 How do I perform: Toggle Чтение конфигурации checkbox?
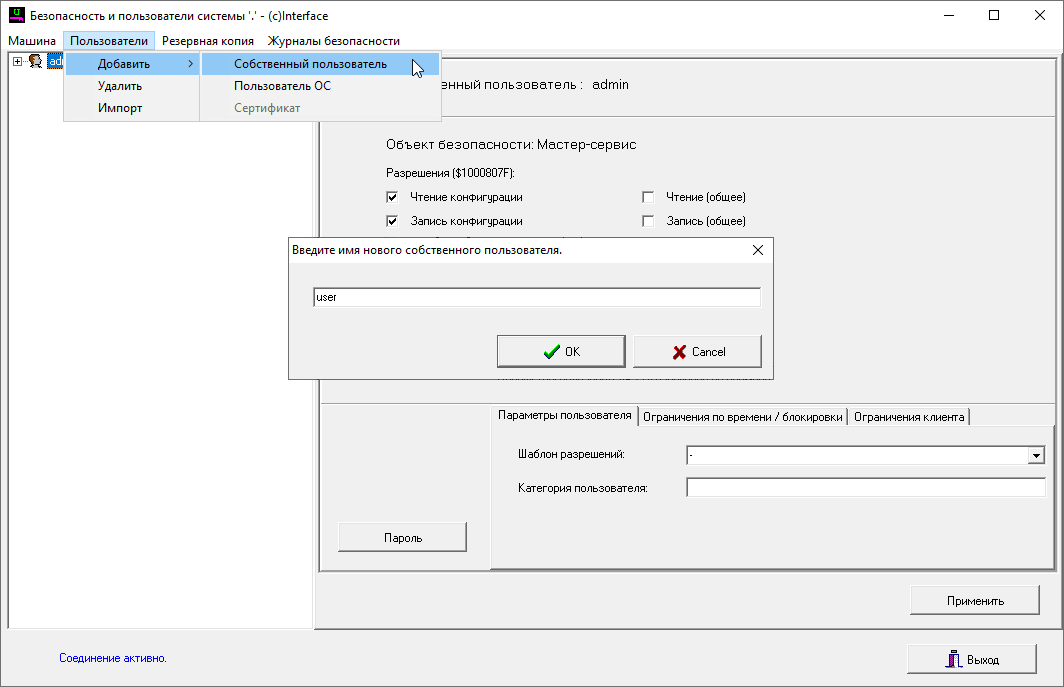point(393,197)
